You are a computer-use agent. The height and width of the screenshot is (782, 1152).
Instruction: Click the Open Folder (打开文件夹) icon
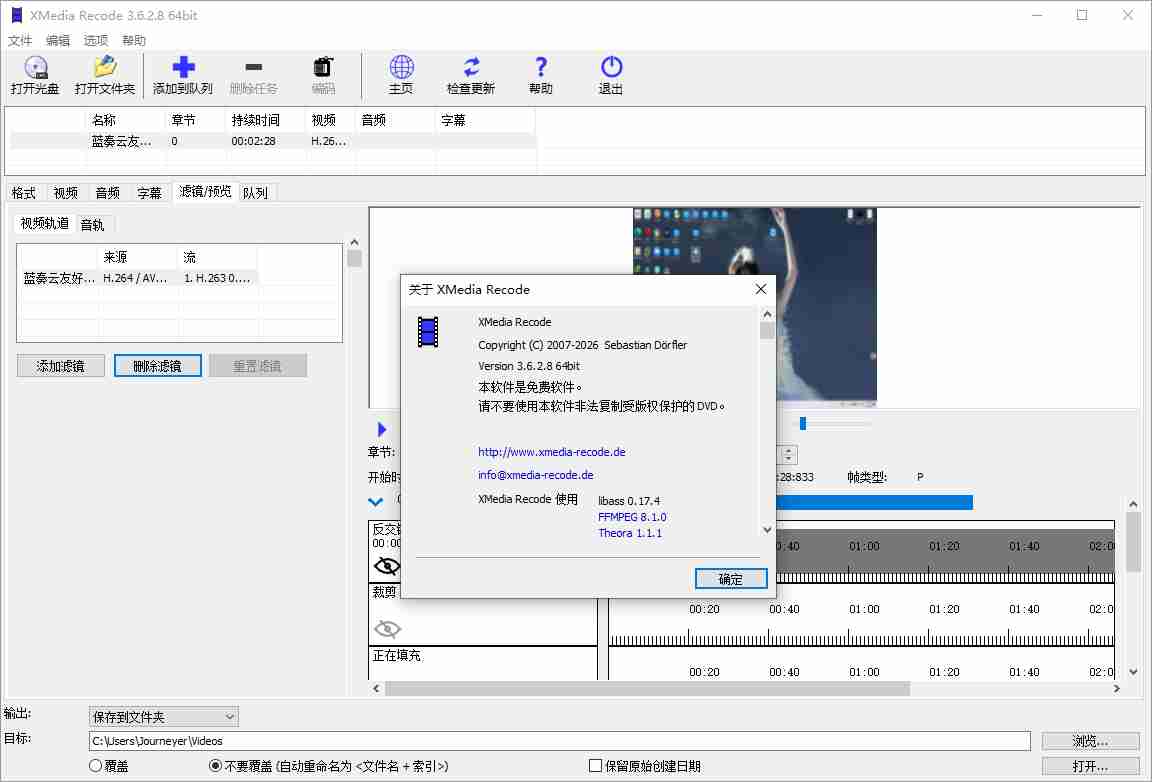point(104,68)
